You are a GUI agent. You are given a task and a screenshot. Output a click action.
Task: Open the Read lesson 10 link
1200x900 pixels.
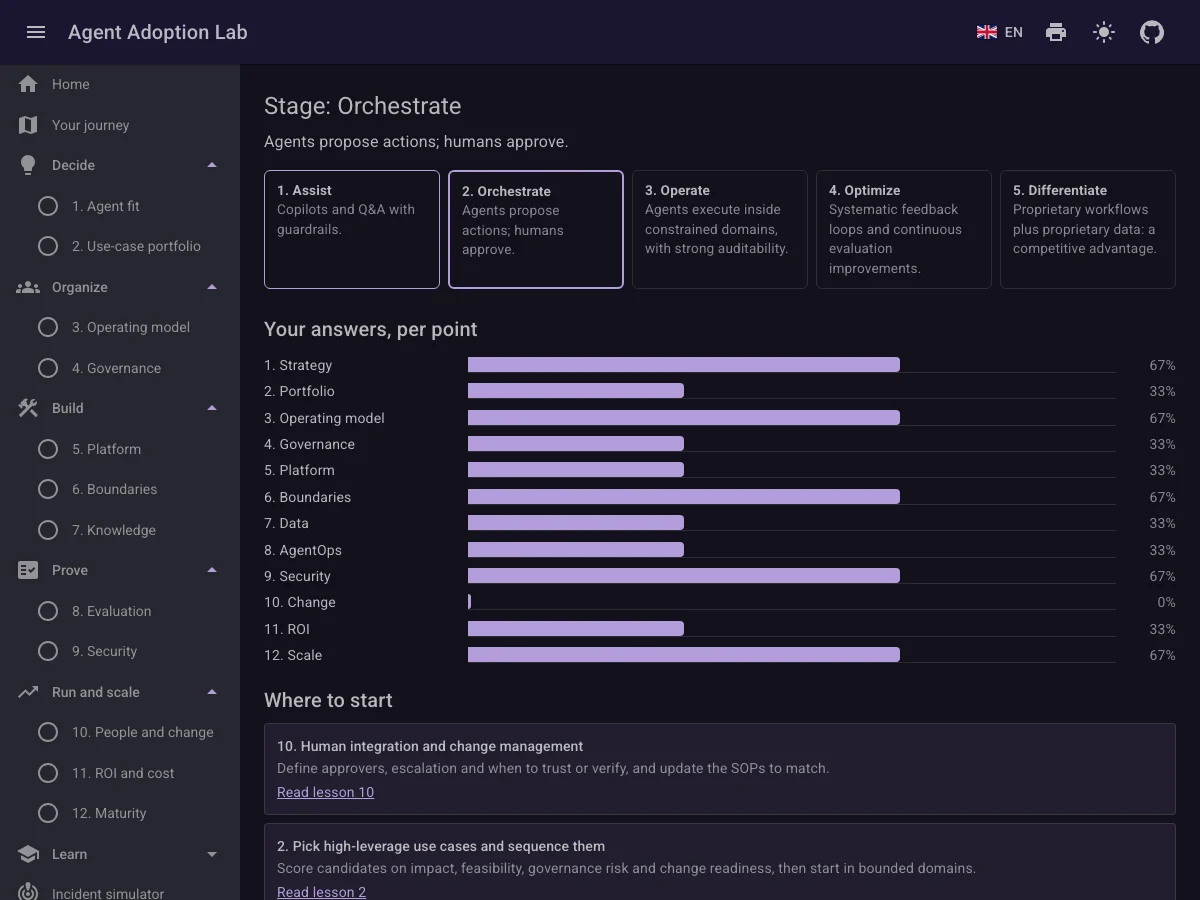[325, 792]
